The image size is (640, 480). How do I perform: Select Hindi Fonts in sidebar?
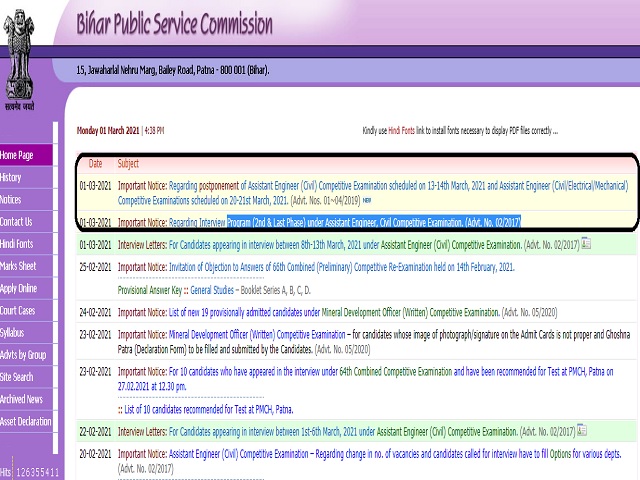pos(26,244)
